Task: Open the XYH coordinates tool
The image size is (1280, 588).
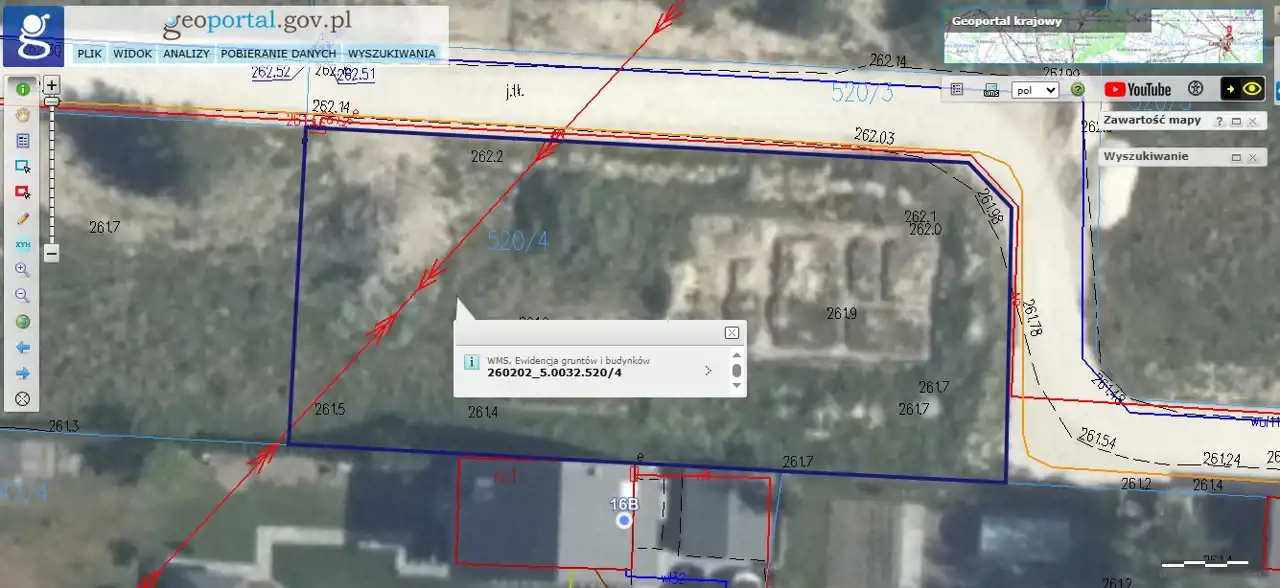Action: point(22,244)
